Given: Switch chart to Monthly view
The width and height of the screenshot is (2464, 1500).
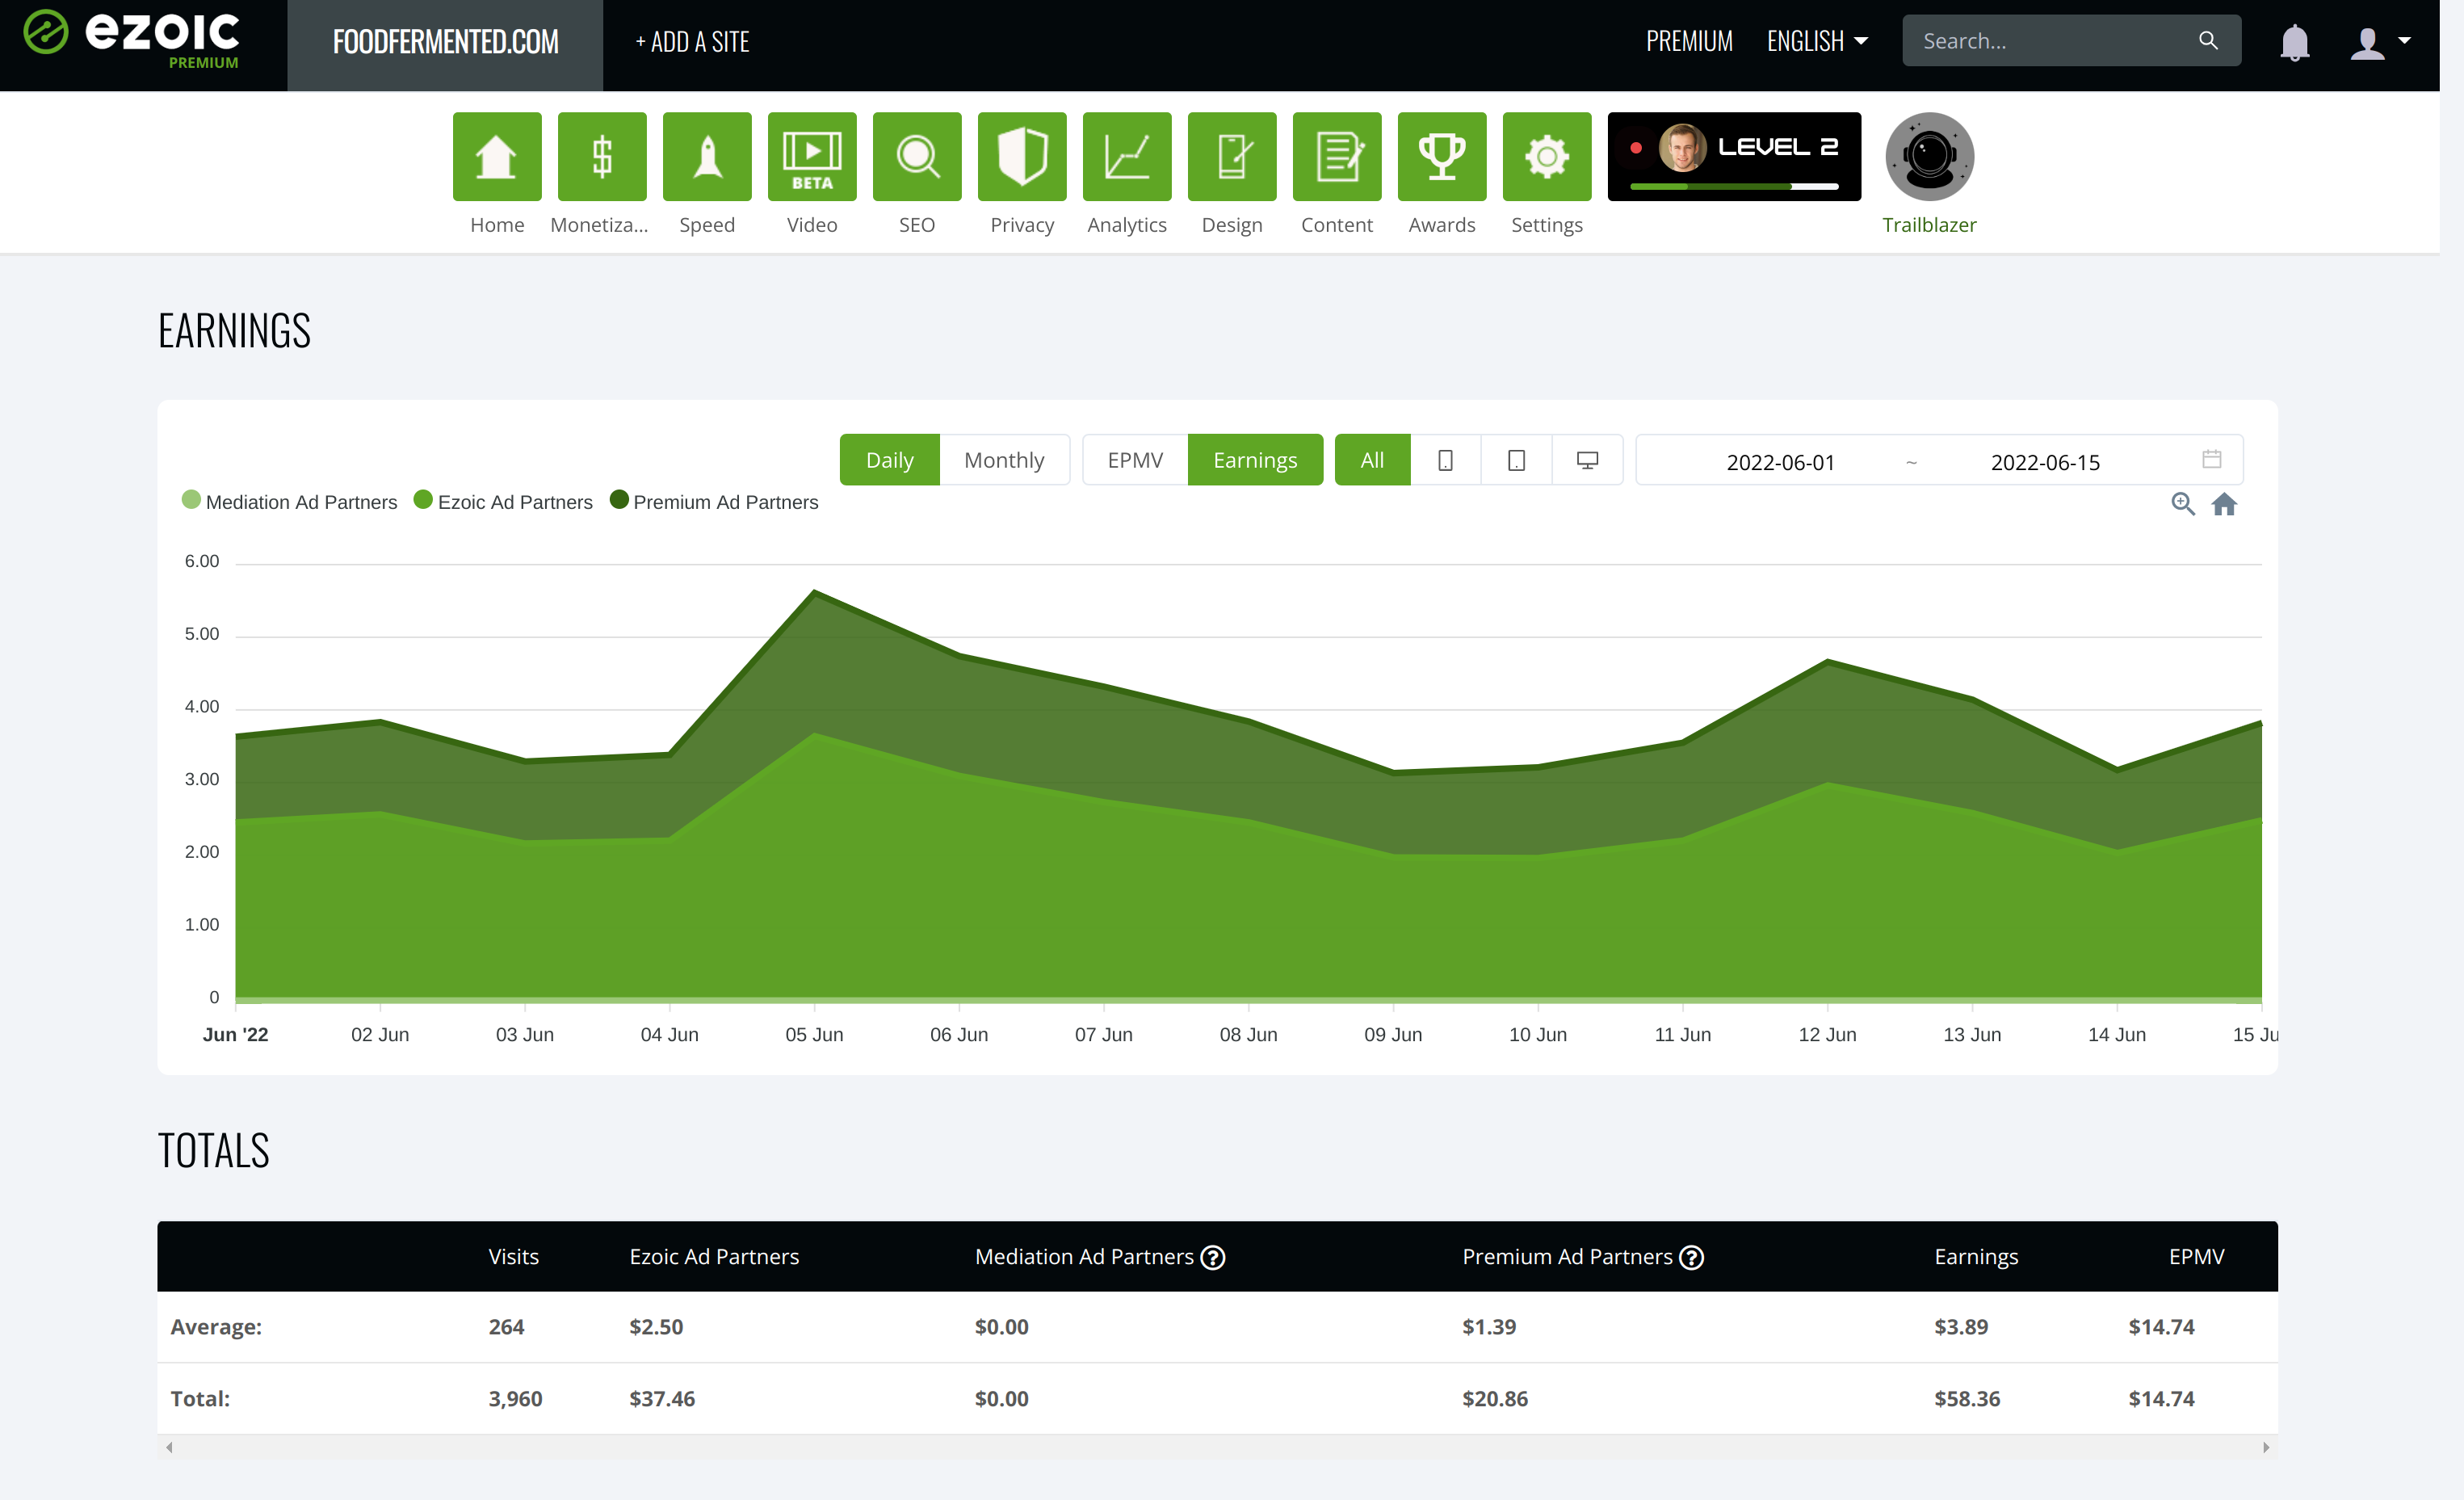Looking at the screenshot, I should pos(1004,460).
